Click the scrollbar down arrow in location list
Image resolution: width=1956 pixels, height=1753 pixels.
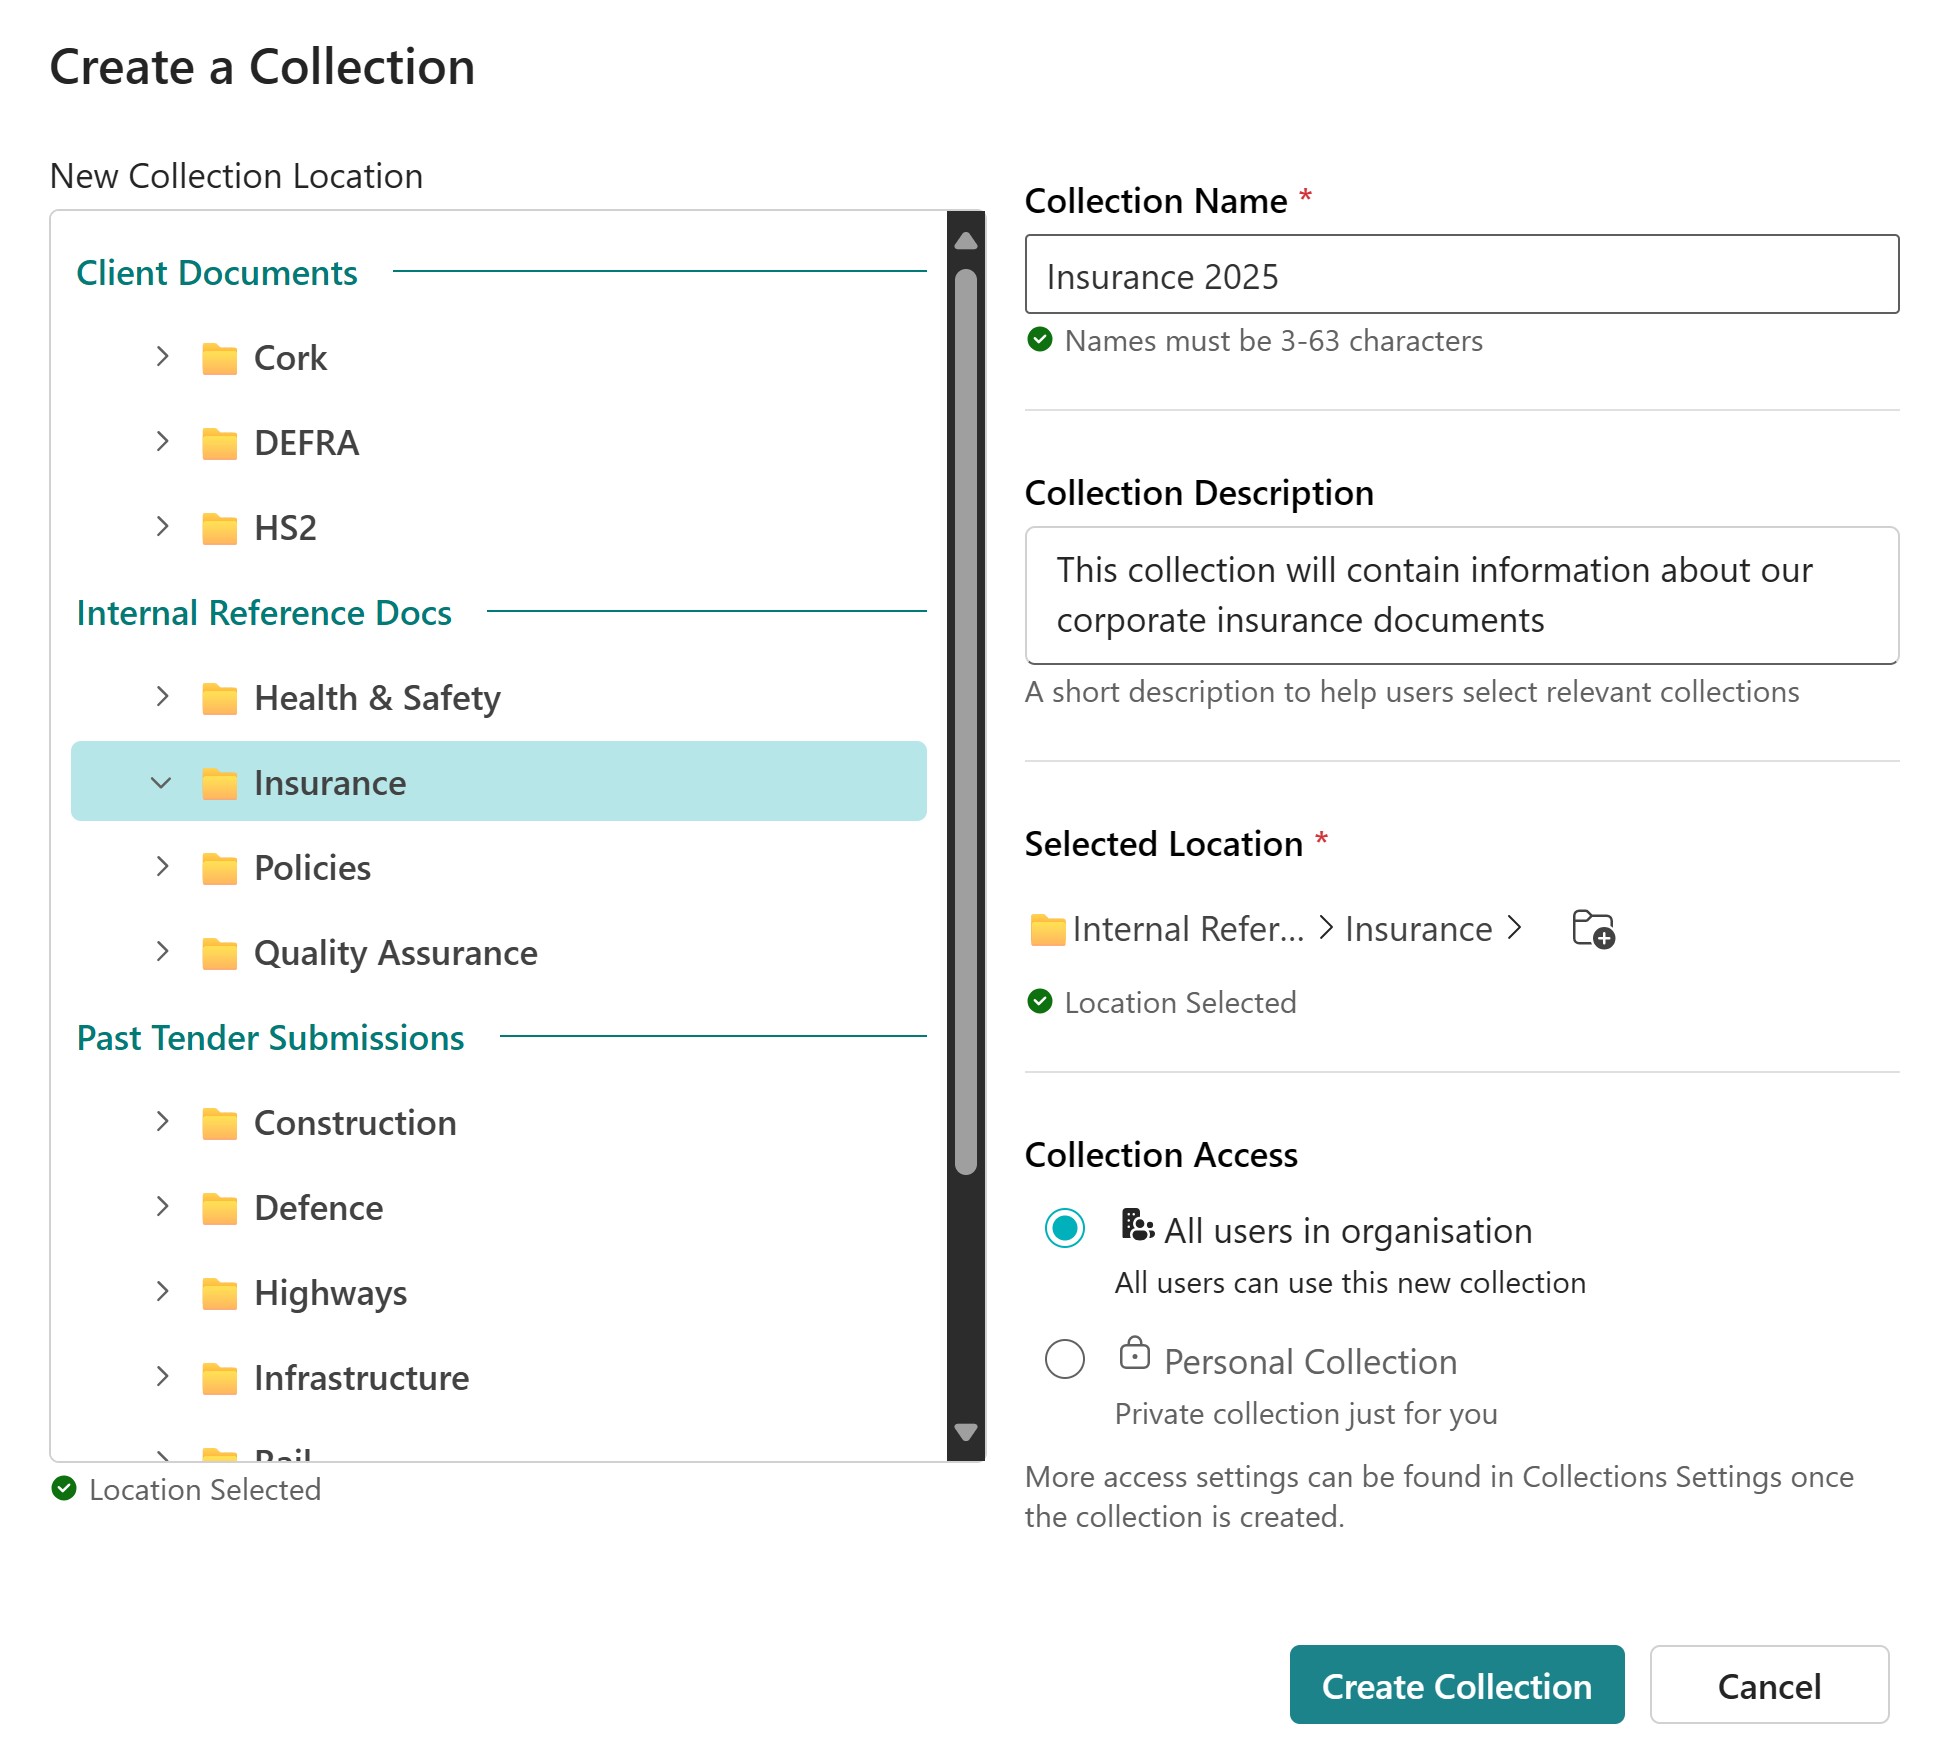pos(966,1432)
